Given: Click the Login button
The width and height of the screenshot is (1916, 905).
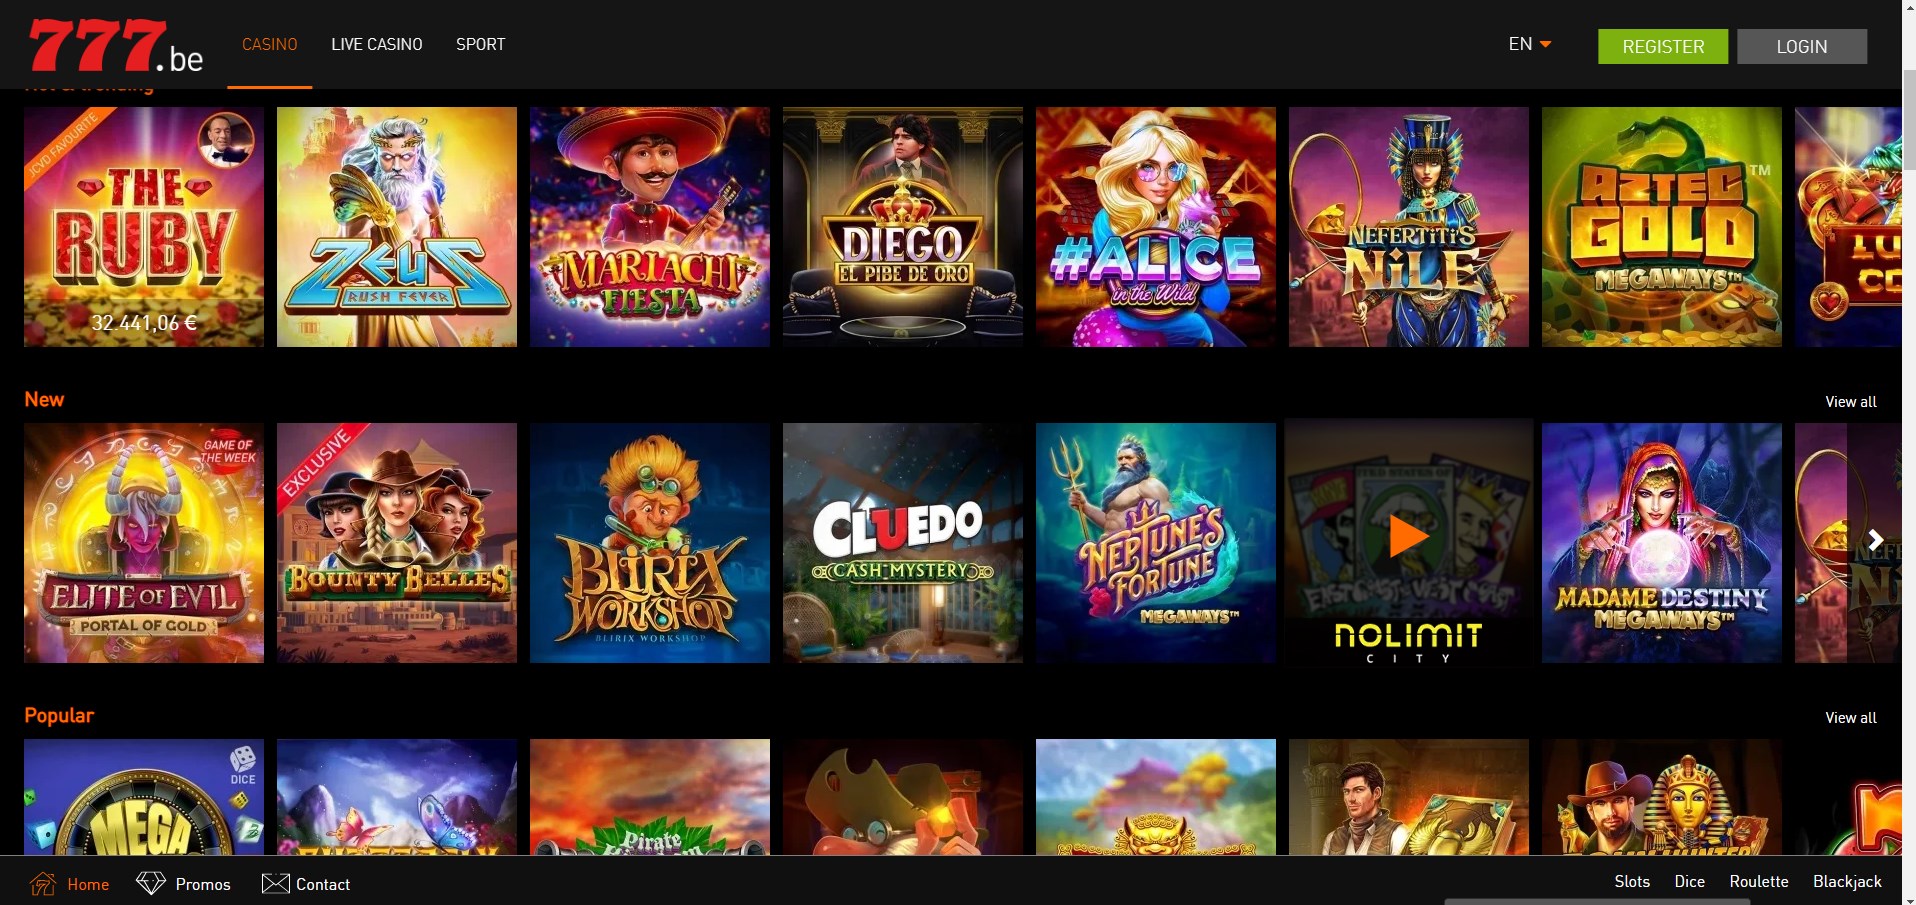Looking at the screenshot, I should 1802,46.
